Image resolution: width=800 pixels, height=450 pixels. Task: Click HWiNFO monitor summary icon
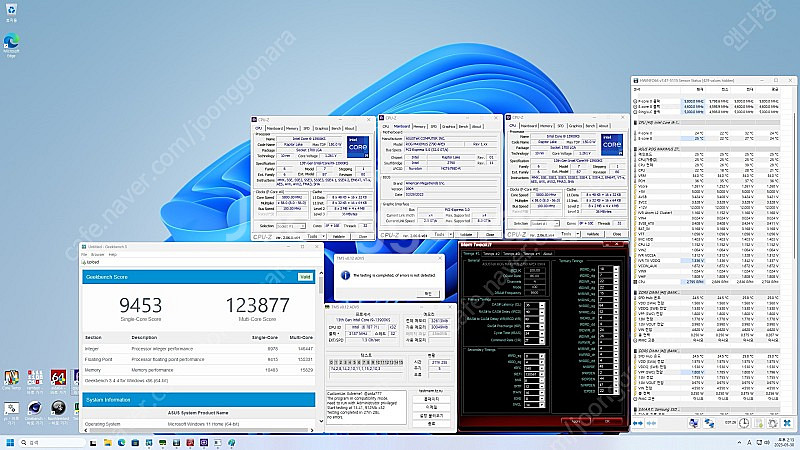[693, 423]
